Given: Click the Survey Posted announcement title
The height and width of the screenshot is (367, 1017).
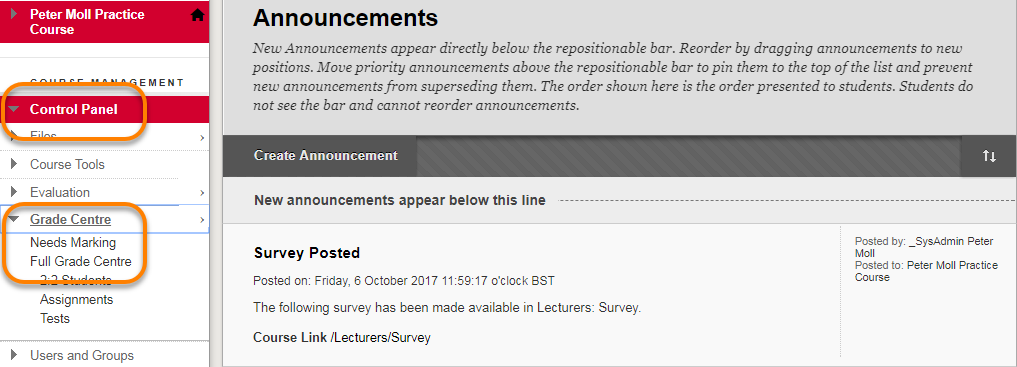Looking at the screenshot, I should pyautogui.click(x=307, y=253).
